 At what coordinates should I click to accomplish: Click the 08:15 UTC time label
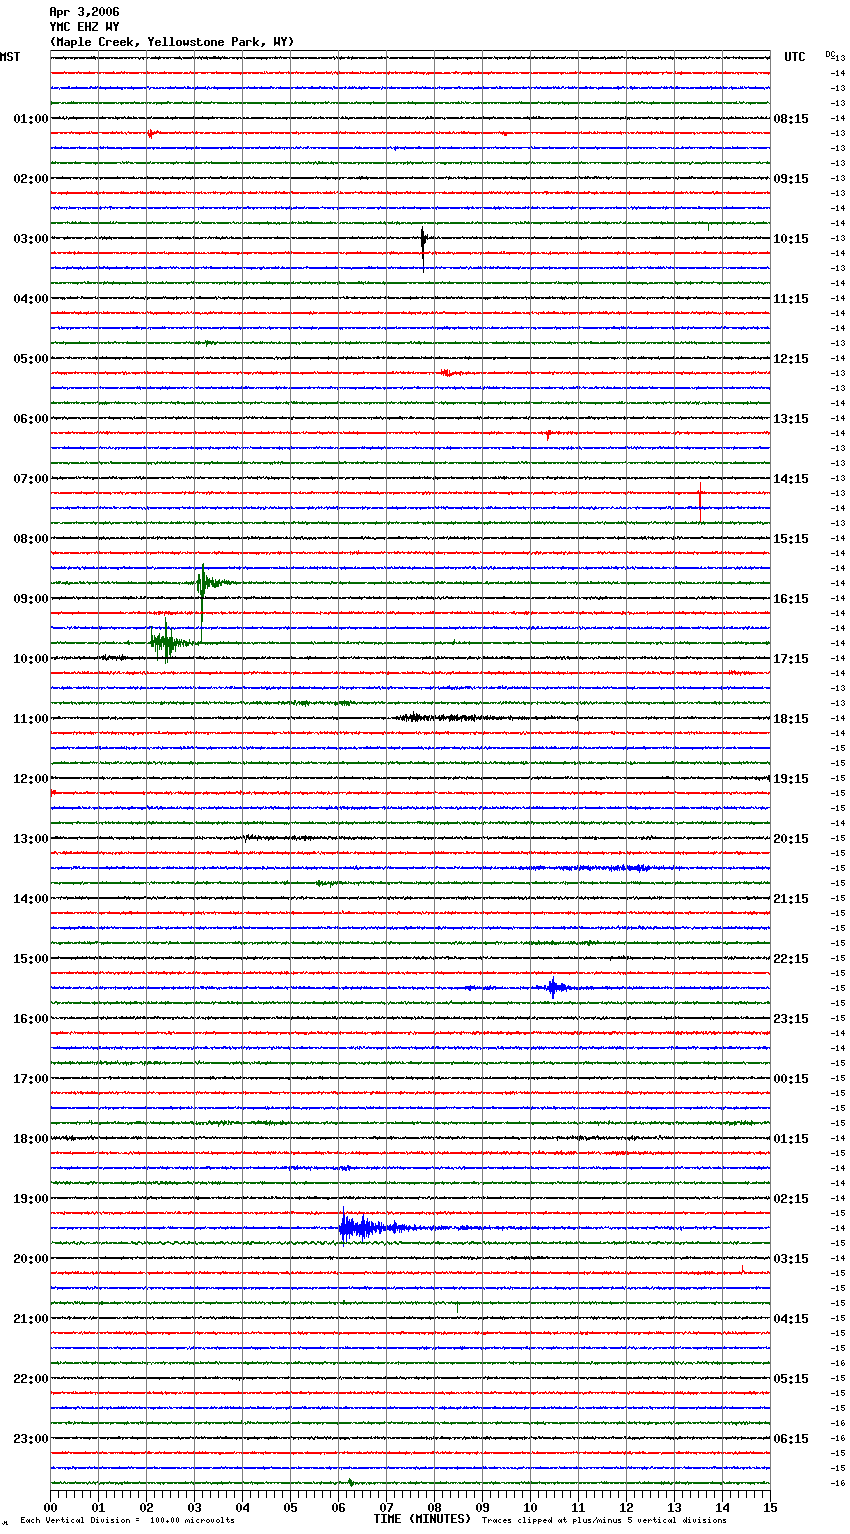coord(791,119)
